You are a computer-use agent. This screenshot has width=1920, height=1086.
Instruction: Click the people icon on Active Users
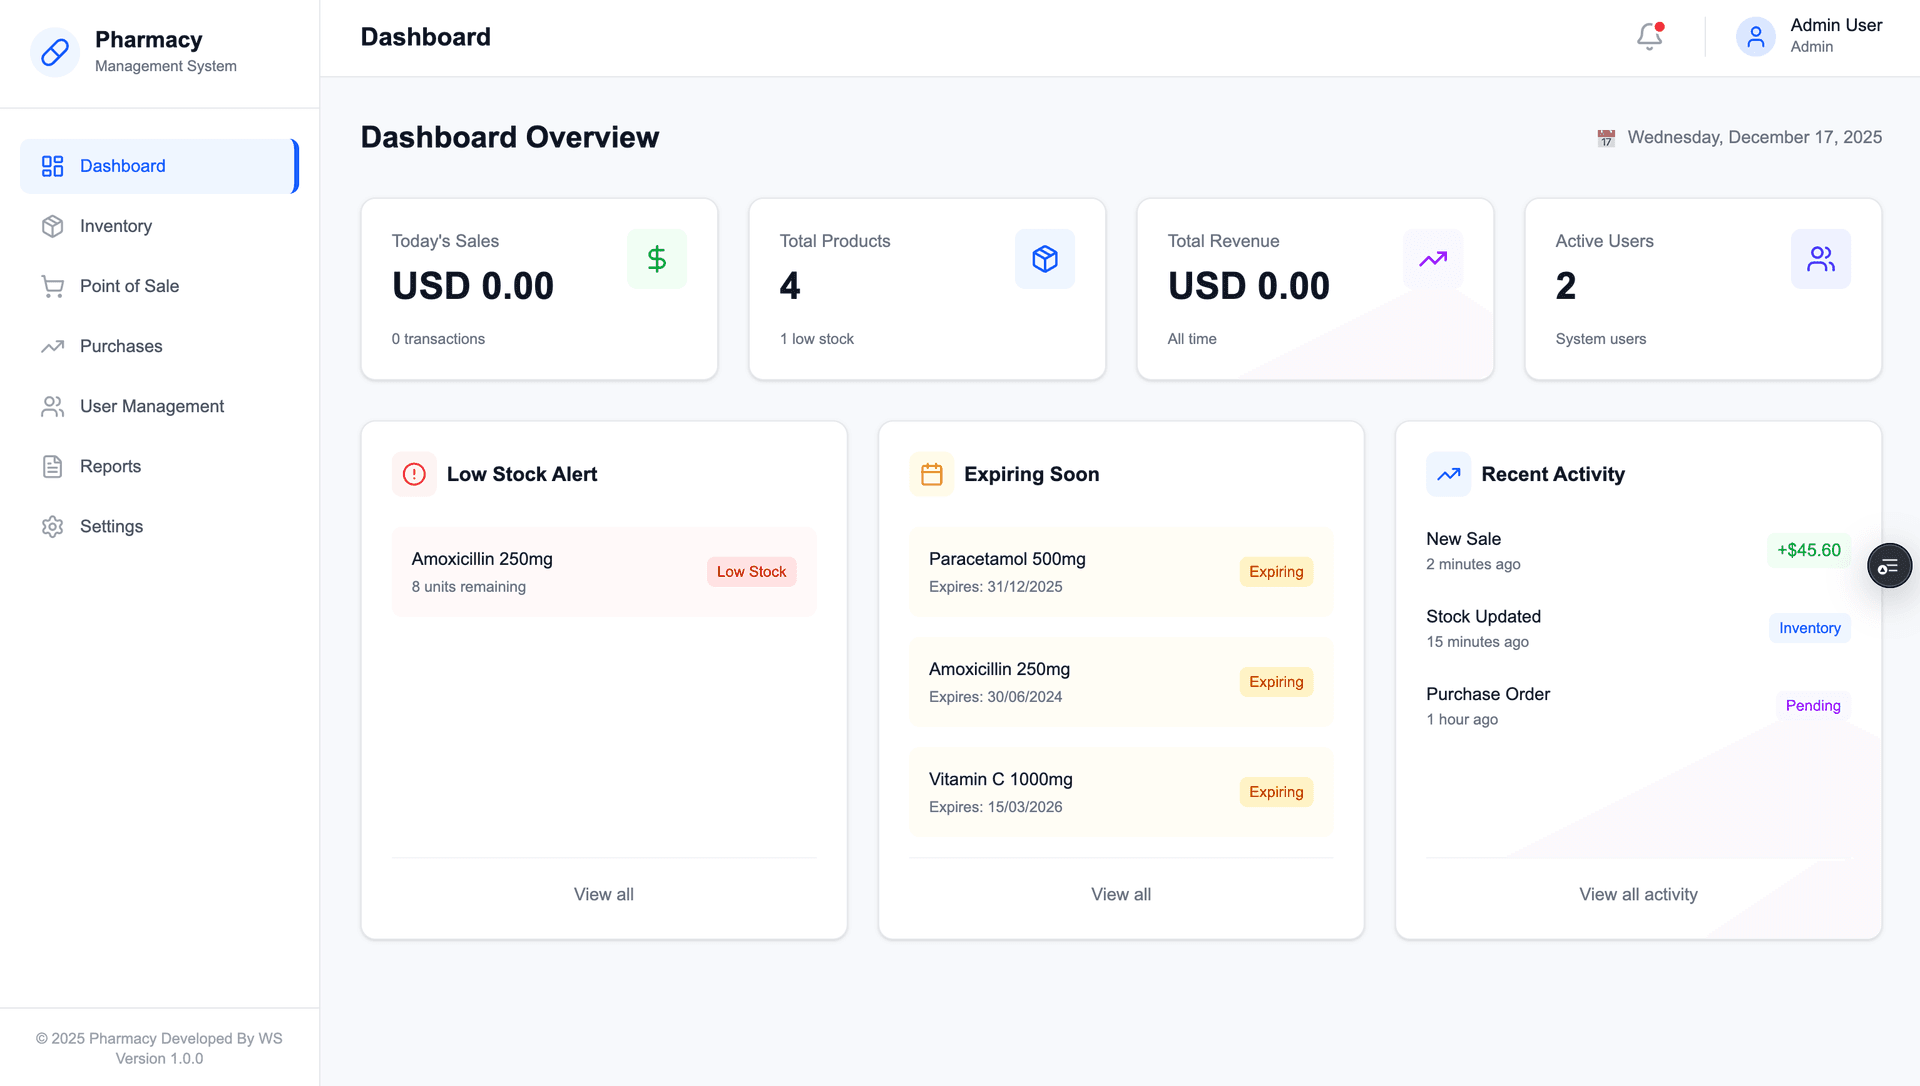coord(1820,259)
